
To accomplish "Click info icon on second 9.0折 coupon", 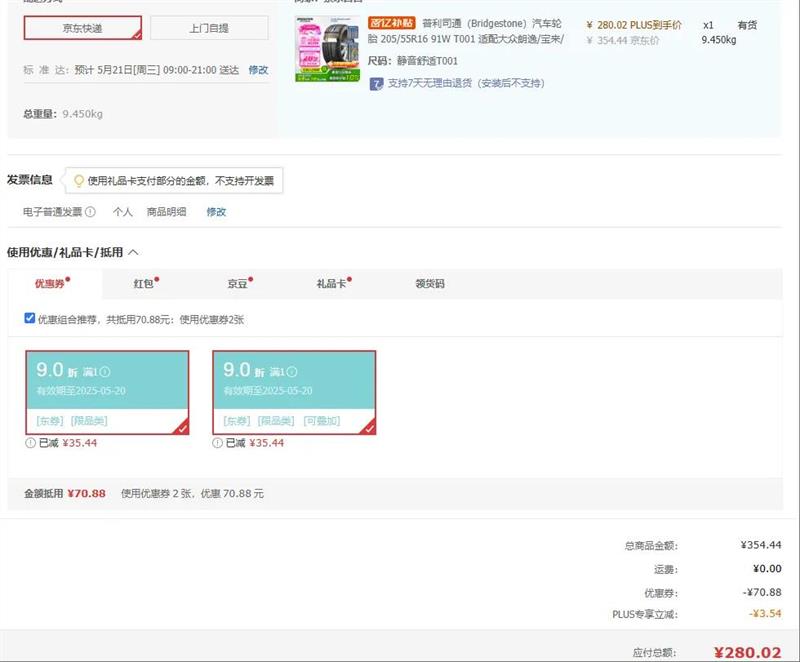I will click(291, 372).
